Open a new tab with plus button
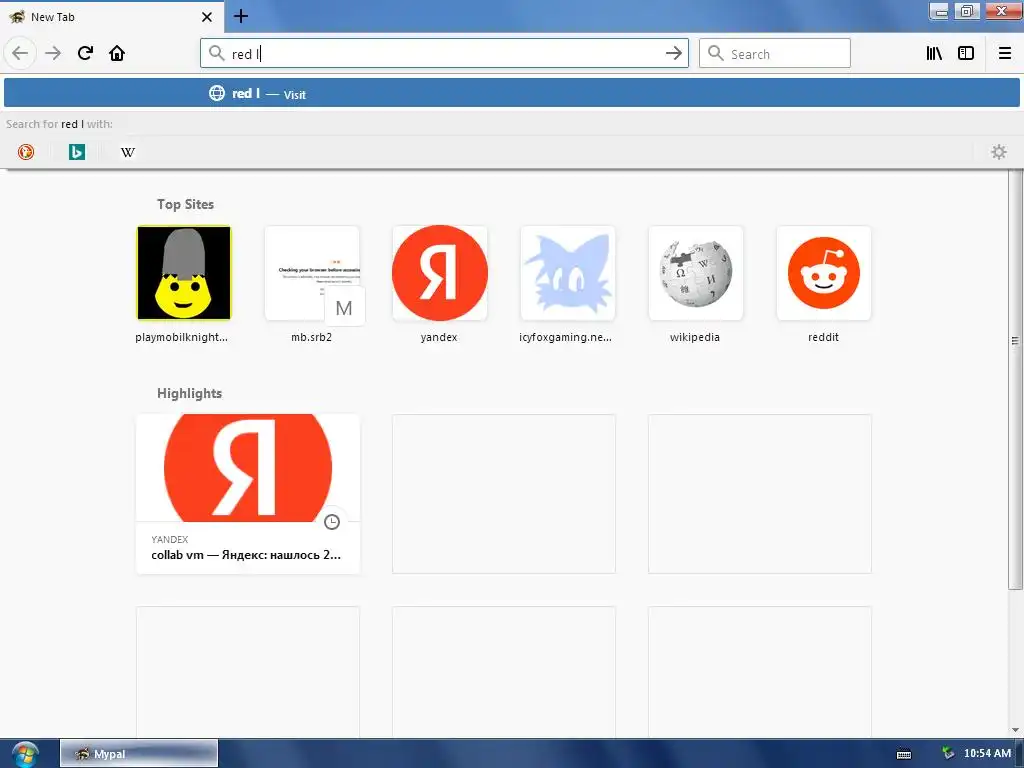The height and width of the screenshot is (768, 1024). 241,16
